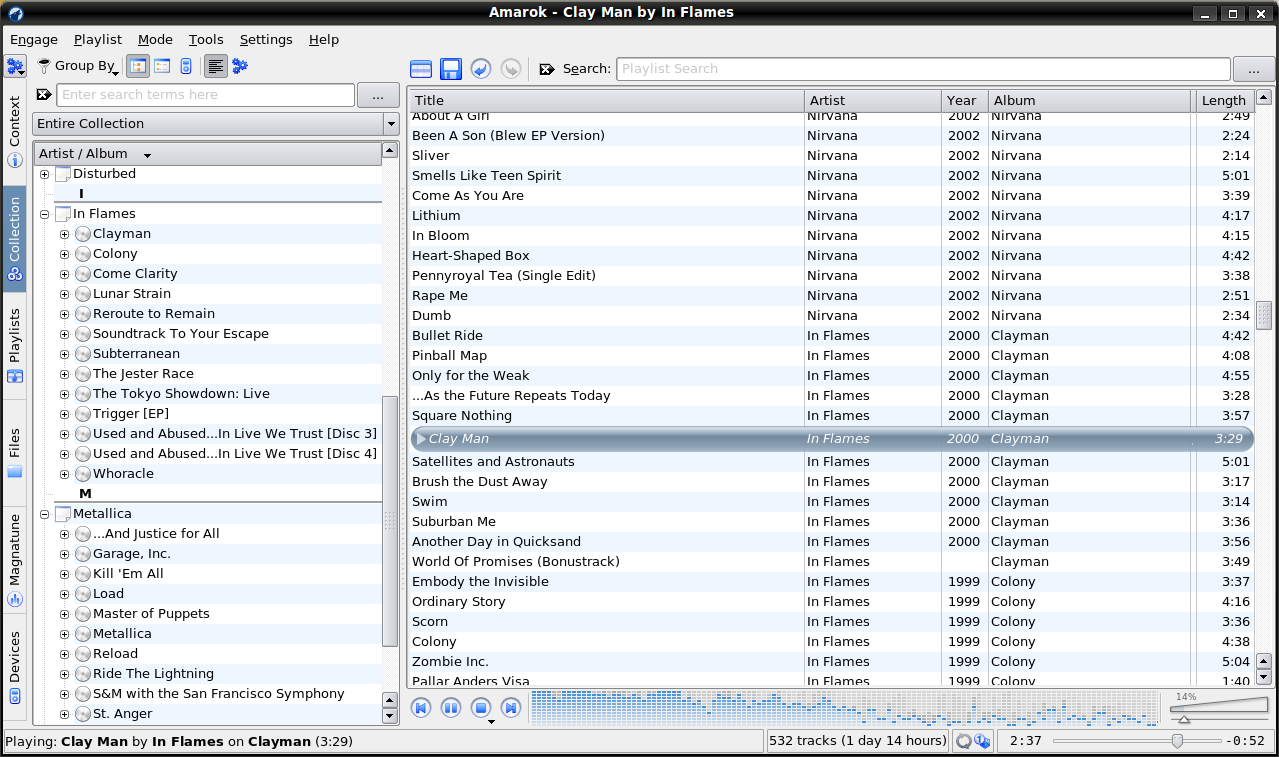This screenshot has height=757, width=1279.
Task: Click the artist icon beside In Flames
Action: (63, 214)
